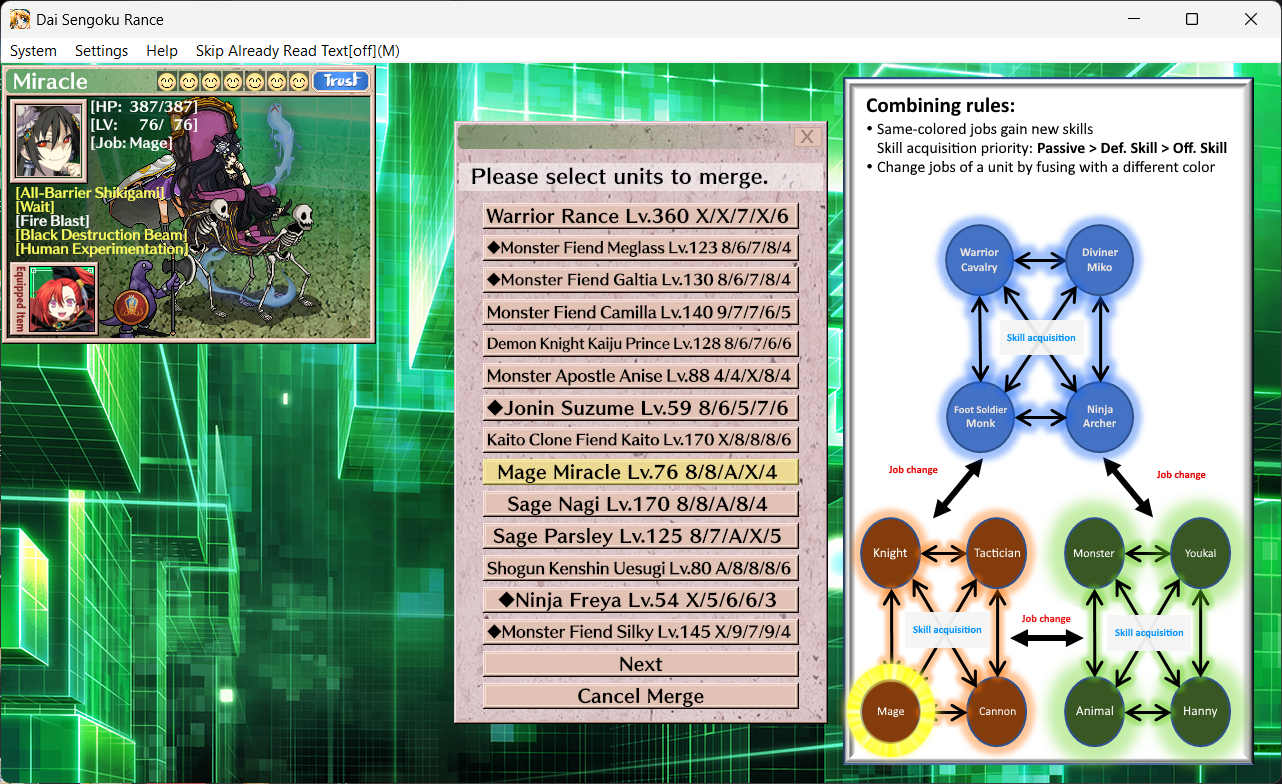Select Monster Fiend Camilla Lv.140
1282x784 pixels.
tap(640, 312)
